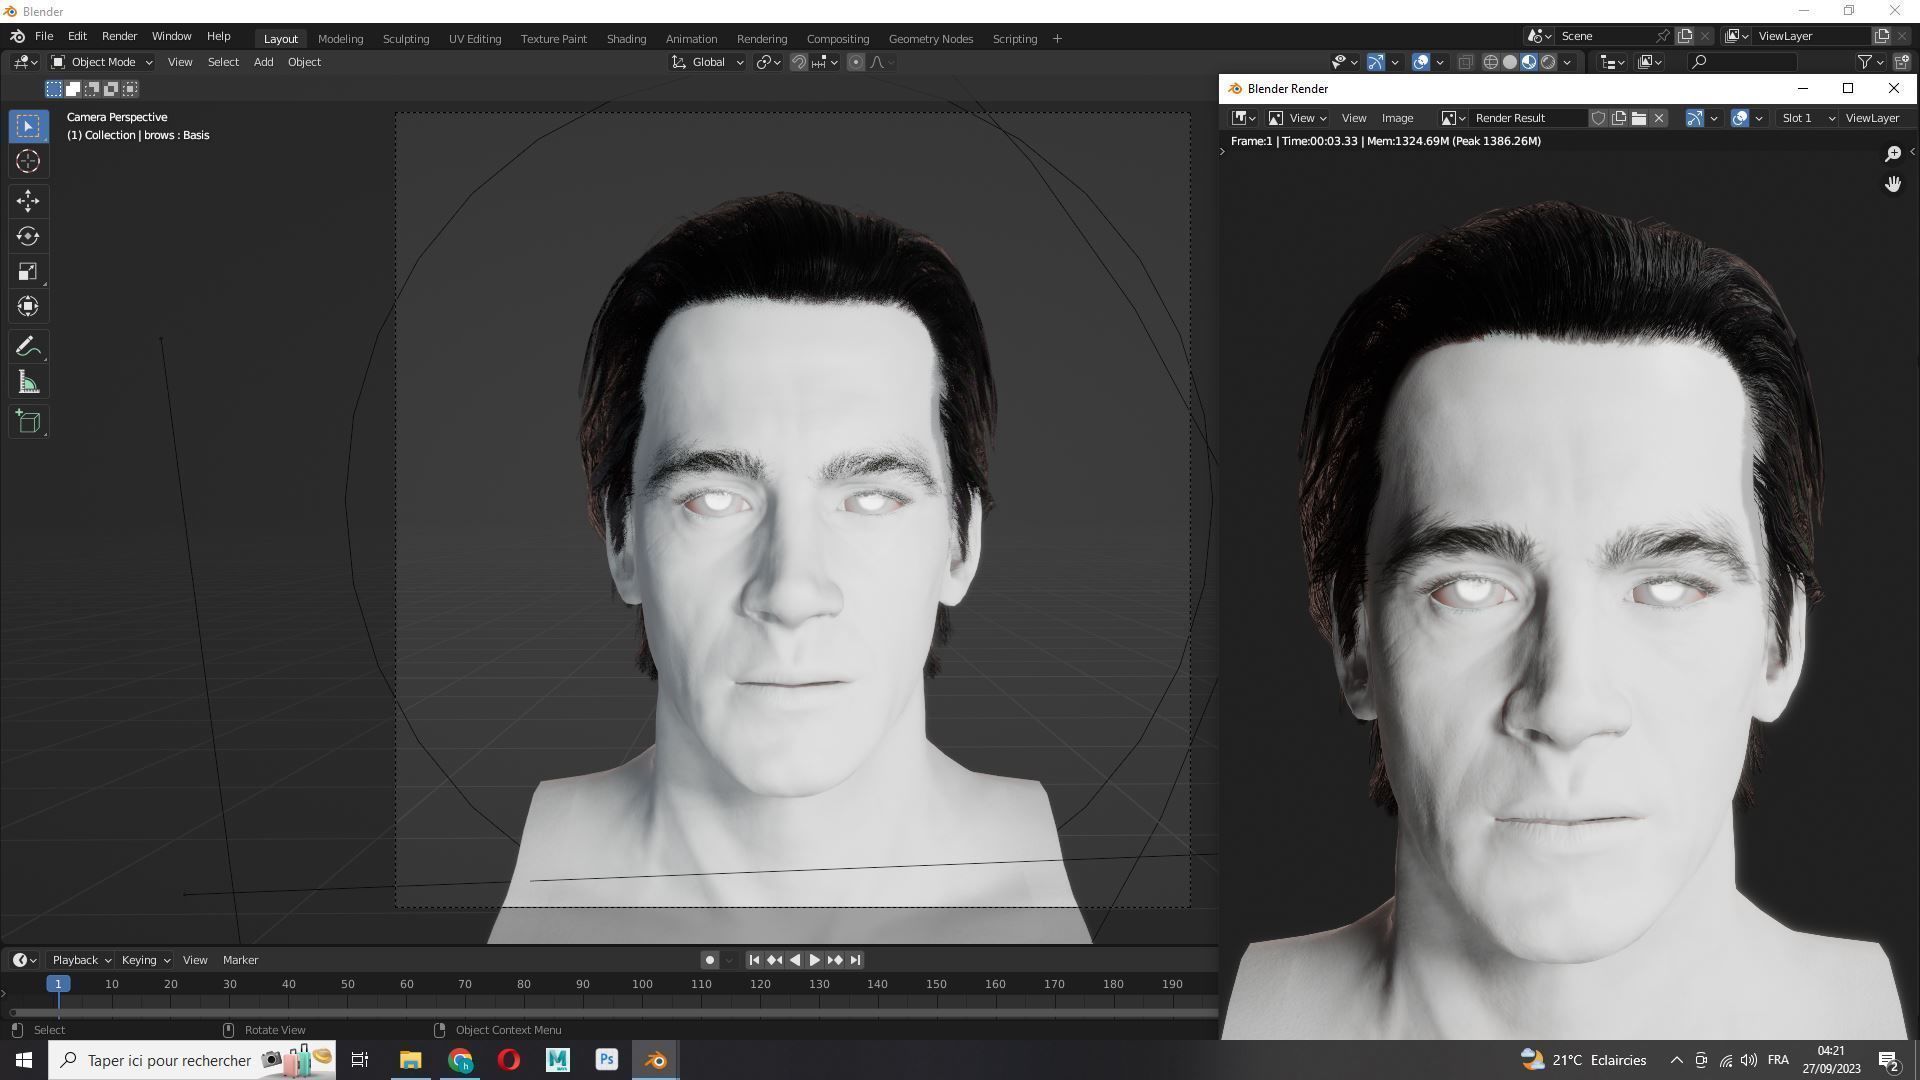This screenshot has width=1920, height=1080.
Task: Pin the Scene with pin icon
Action: [1663, 36]
